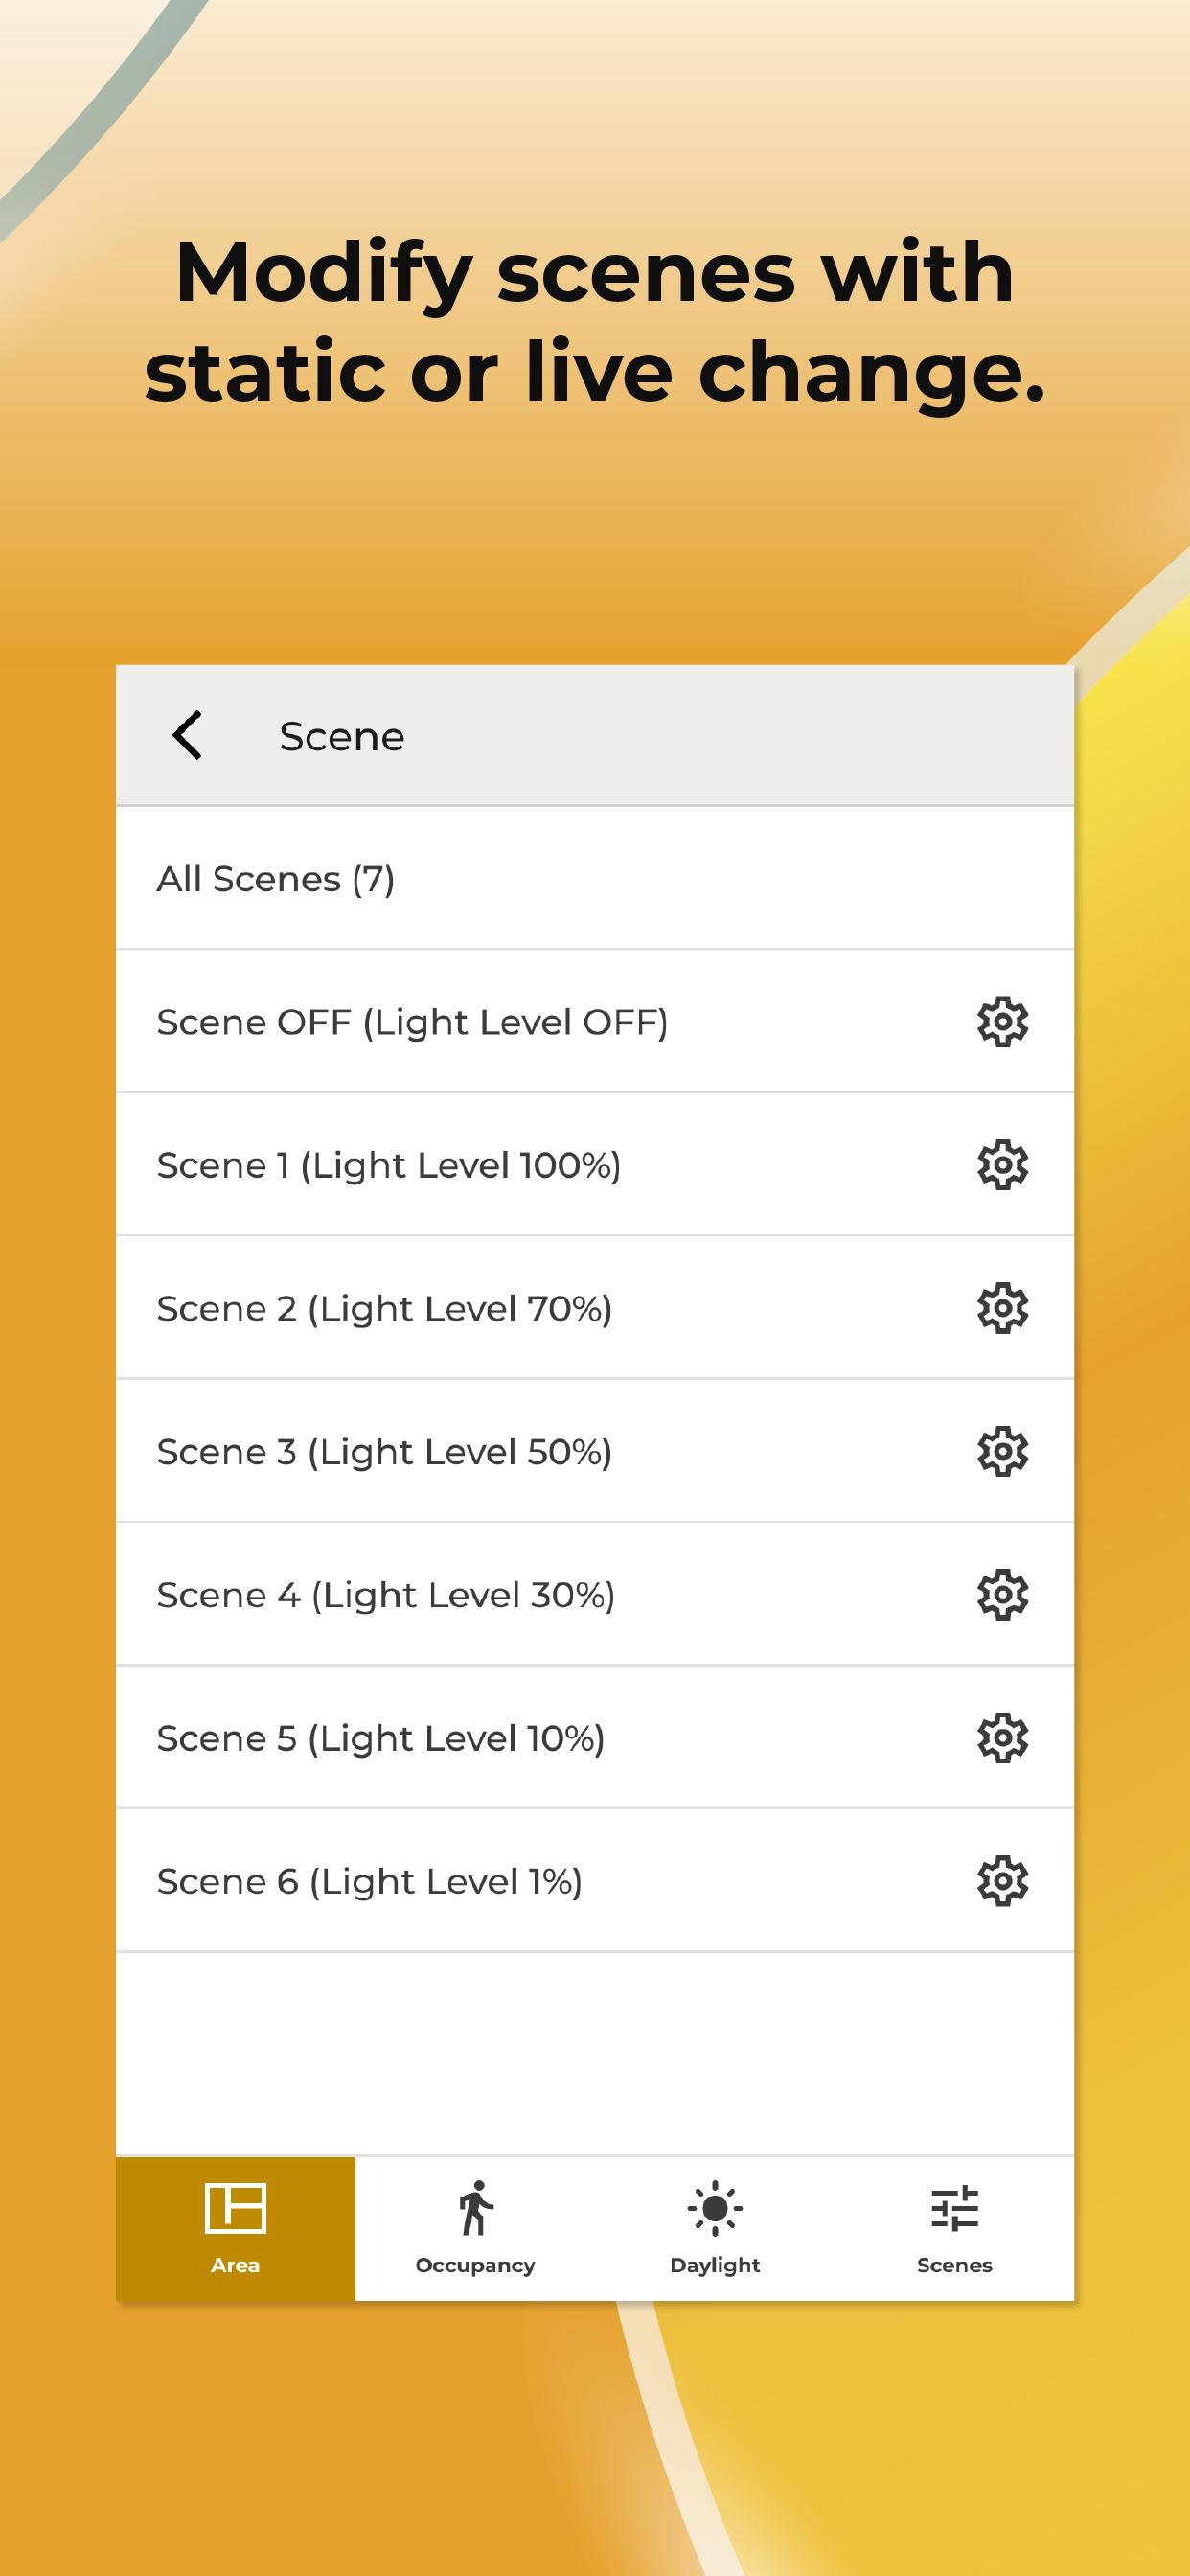Open settings gear for Scene 6
Viewport: 1190px width, 2576px height.
(x=1002, y=1881)
